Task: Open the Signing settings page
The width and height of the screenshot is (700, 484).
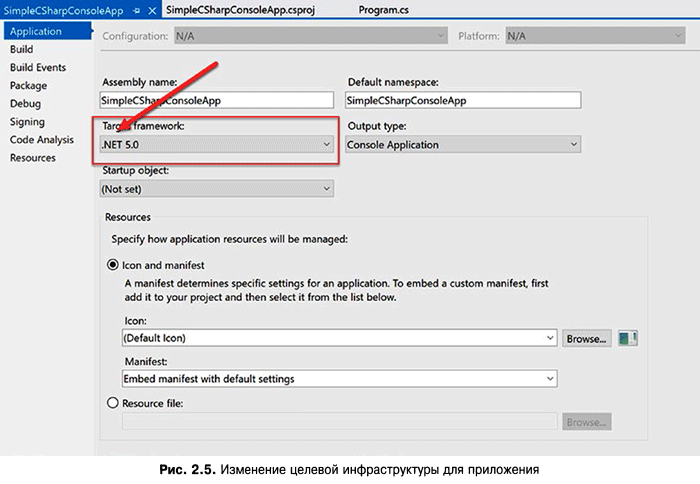Action: point(27,121)
